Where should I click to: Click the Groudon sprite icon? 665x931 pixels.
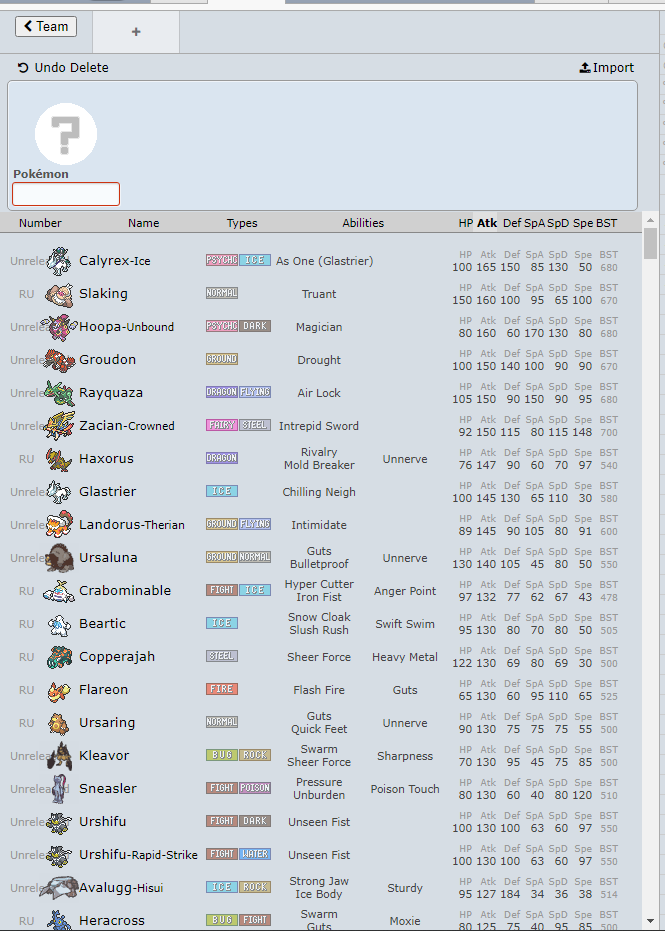tap(59, 360)
